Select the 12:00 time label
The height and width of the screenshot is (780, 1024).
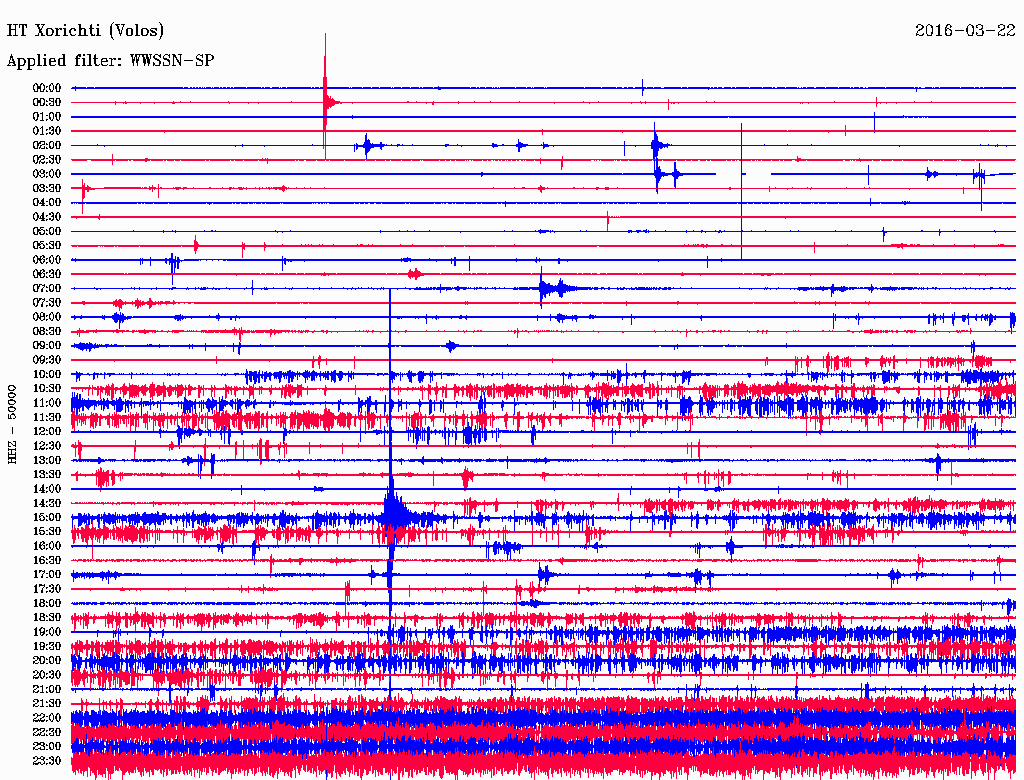pos(47,431)
